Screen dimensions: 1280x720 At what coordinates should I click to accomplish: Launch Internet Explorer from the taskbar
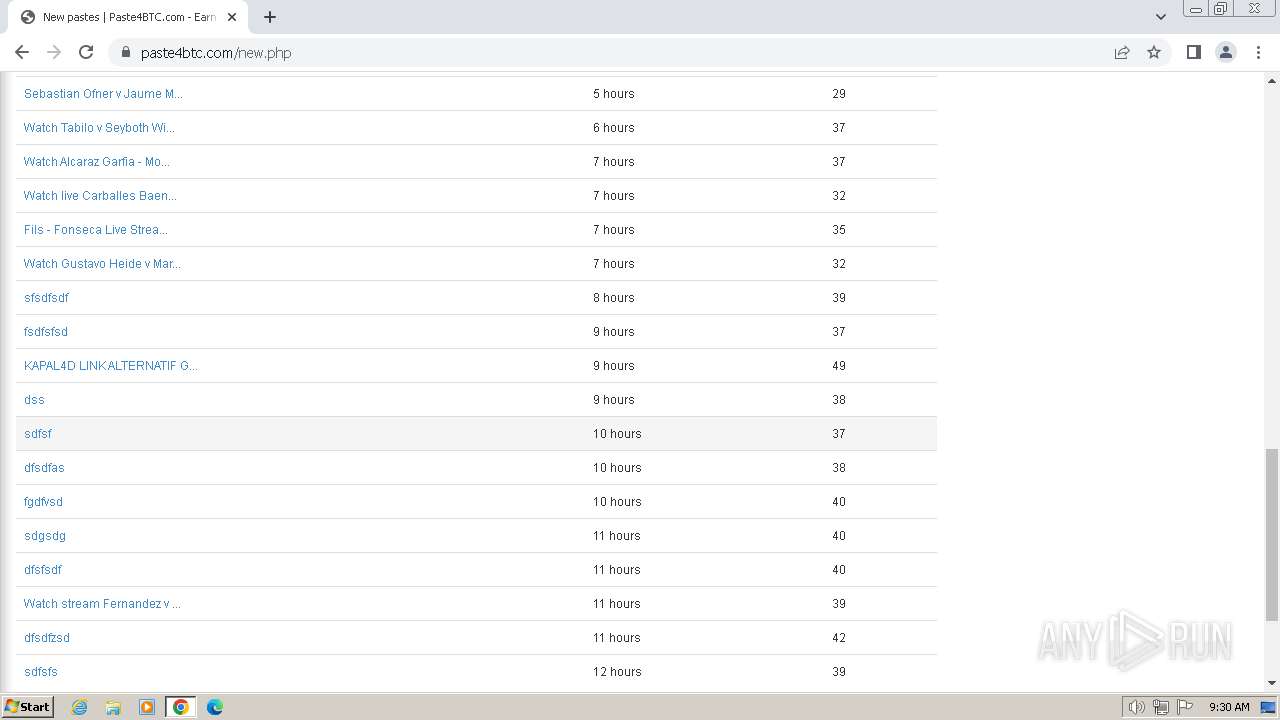pos(80,707)
